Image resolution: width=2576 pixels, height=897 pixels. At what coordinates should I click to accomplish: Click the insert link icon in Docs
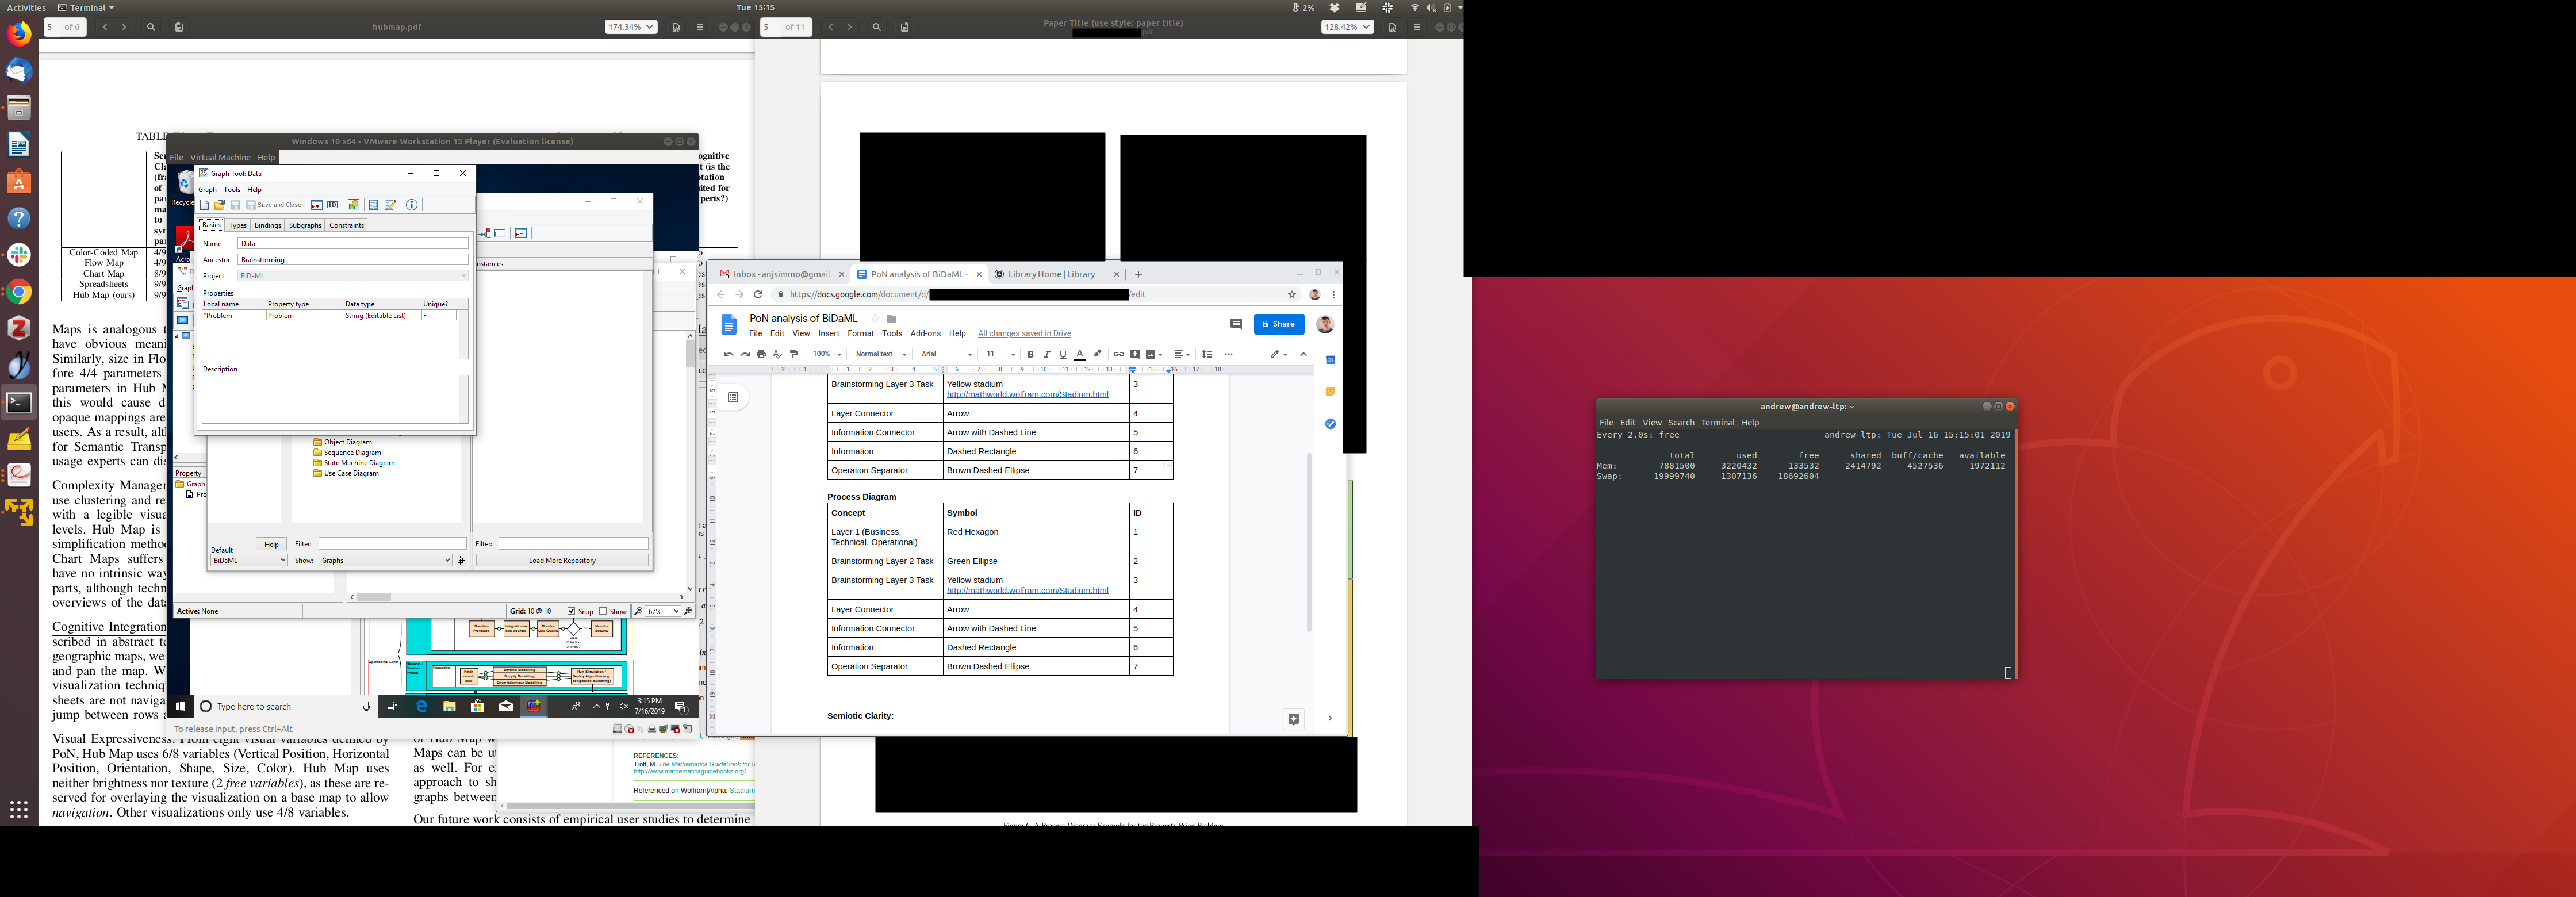(x=1118, y=354)
